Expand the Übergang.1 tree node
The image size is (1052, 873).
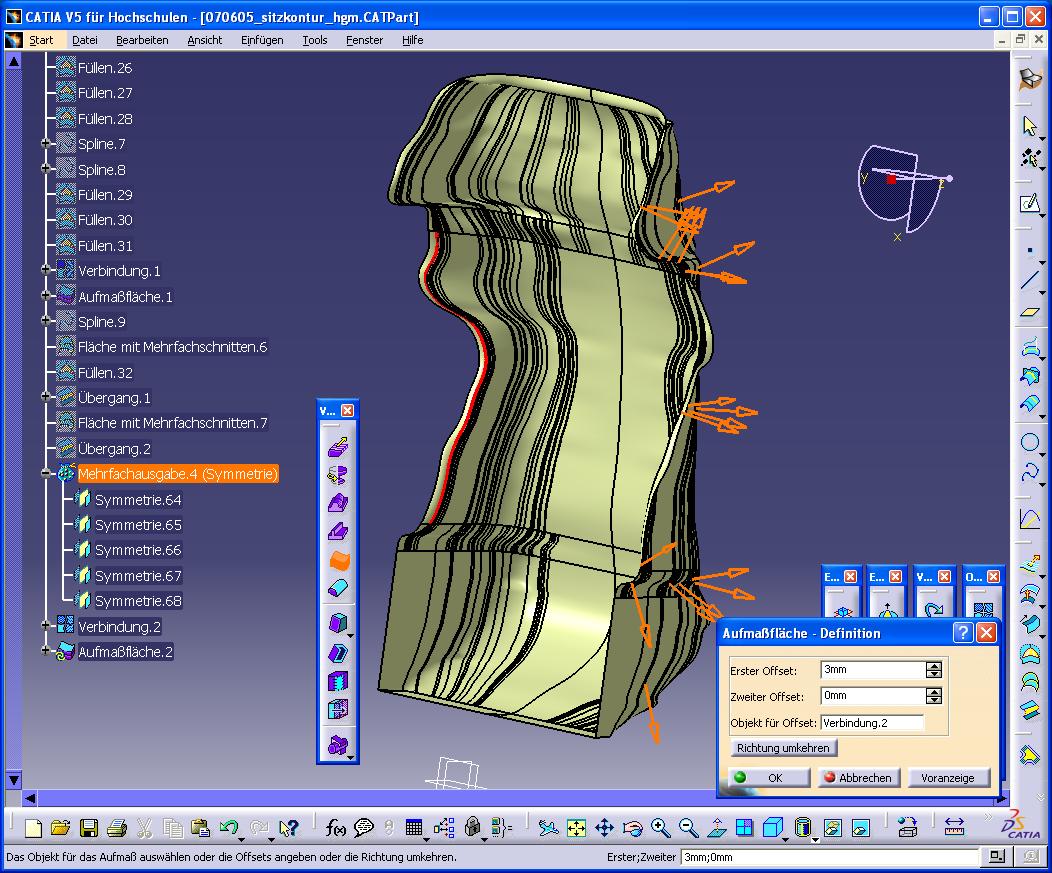(46, 397)
